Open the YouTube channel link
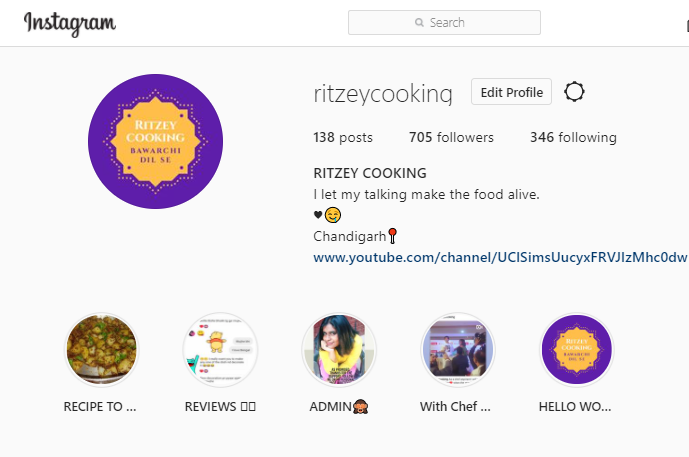Viewport: 689px width, 457px height. coord(500,258)
